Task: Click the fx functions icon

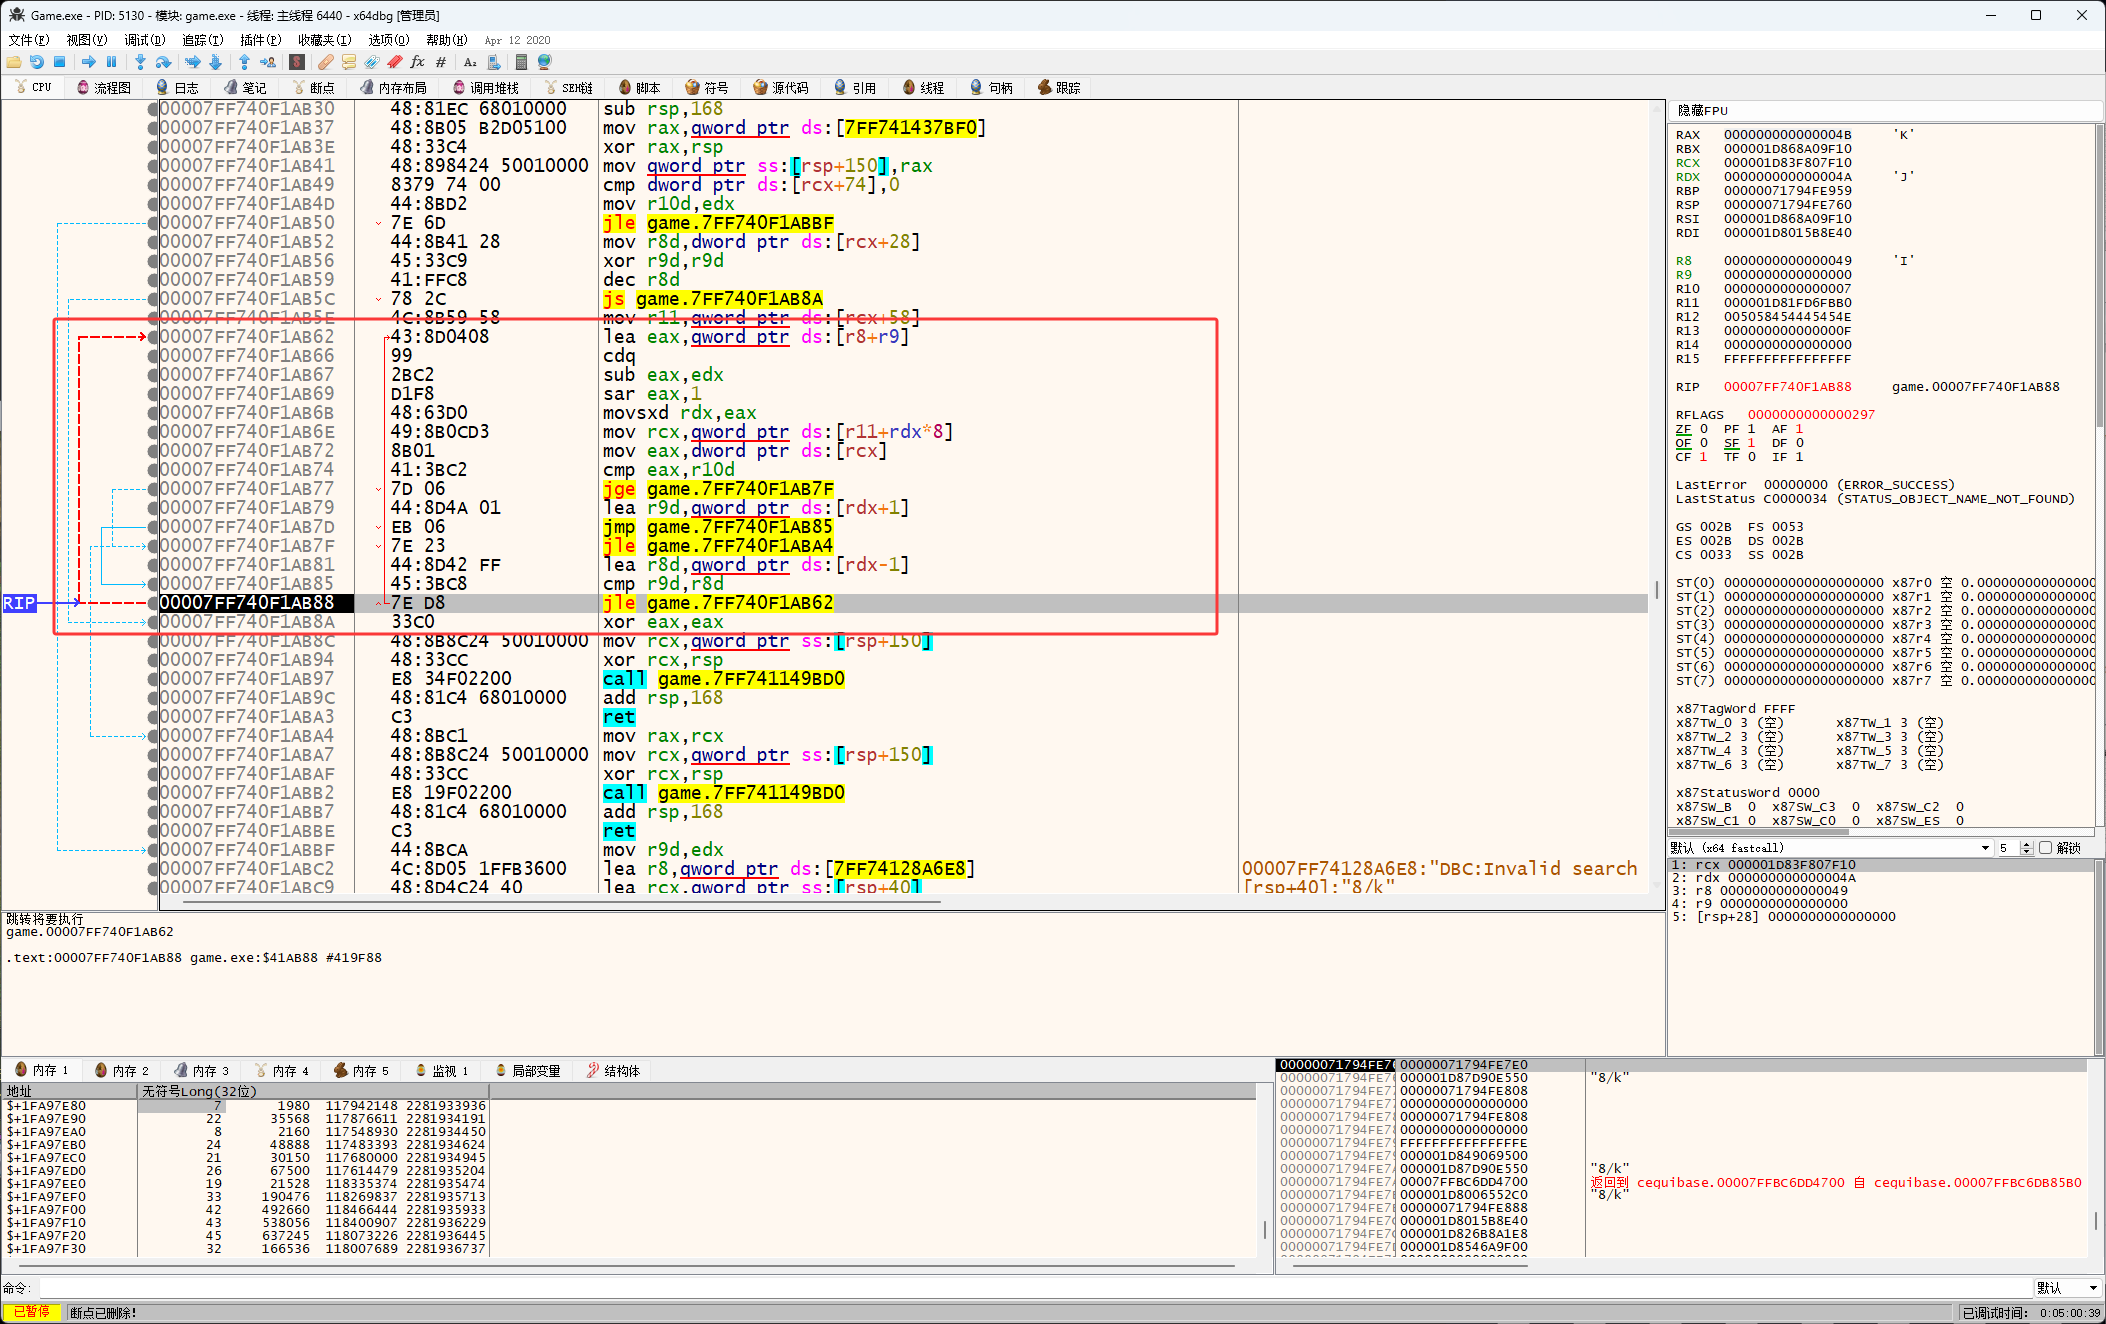Action: tap(417, 62)
